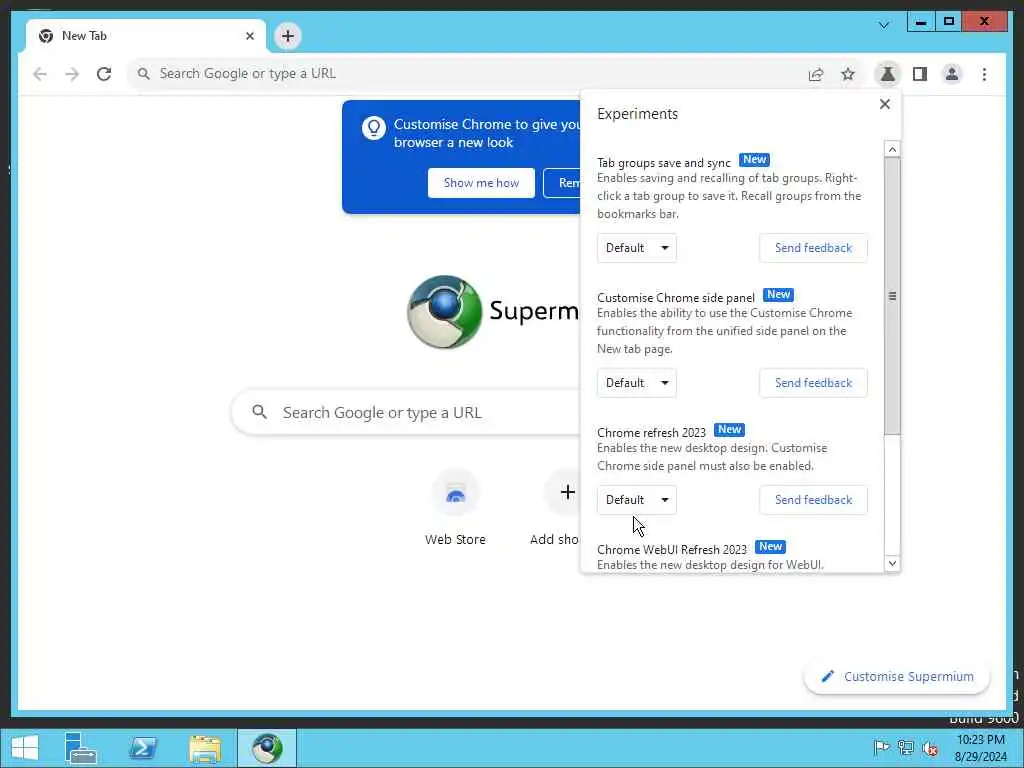This screenshot has width=1024, height=768.
Task: Toggle the Experiments flask icon
Action: [x=888, y=74]
